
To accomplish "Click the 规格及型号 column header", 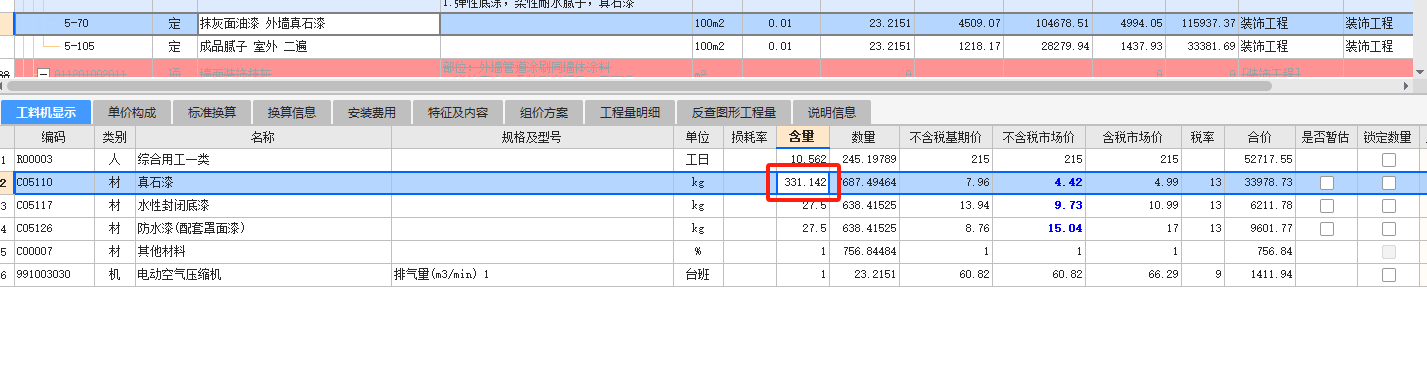I will [532, 137].
